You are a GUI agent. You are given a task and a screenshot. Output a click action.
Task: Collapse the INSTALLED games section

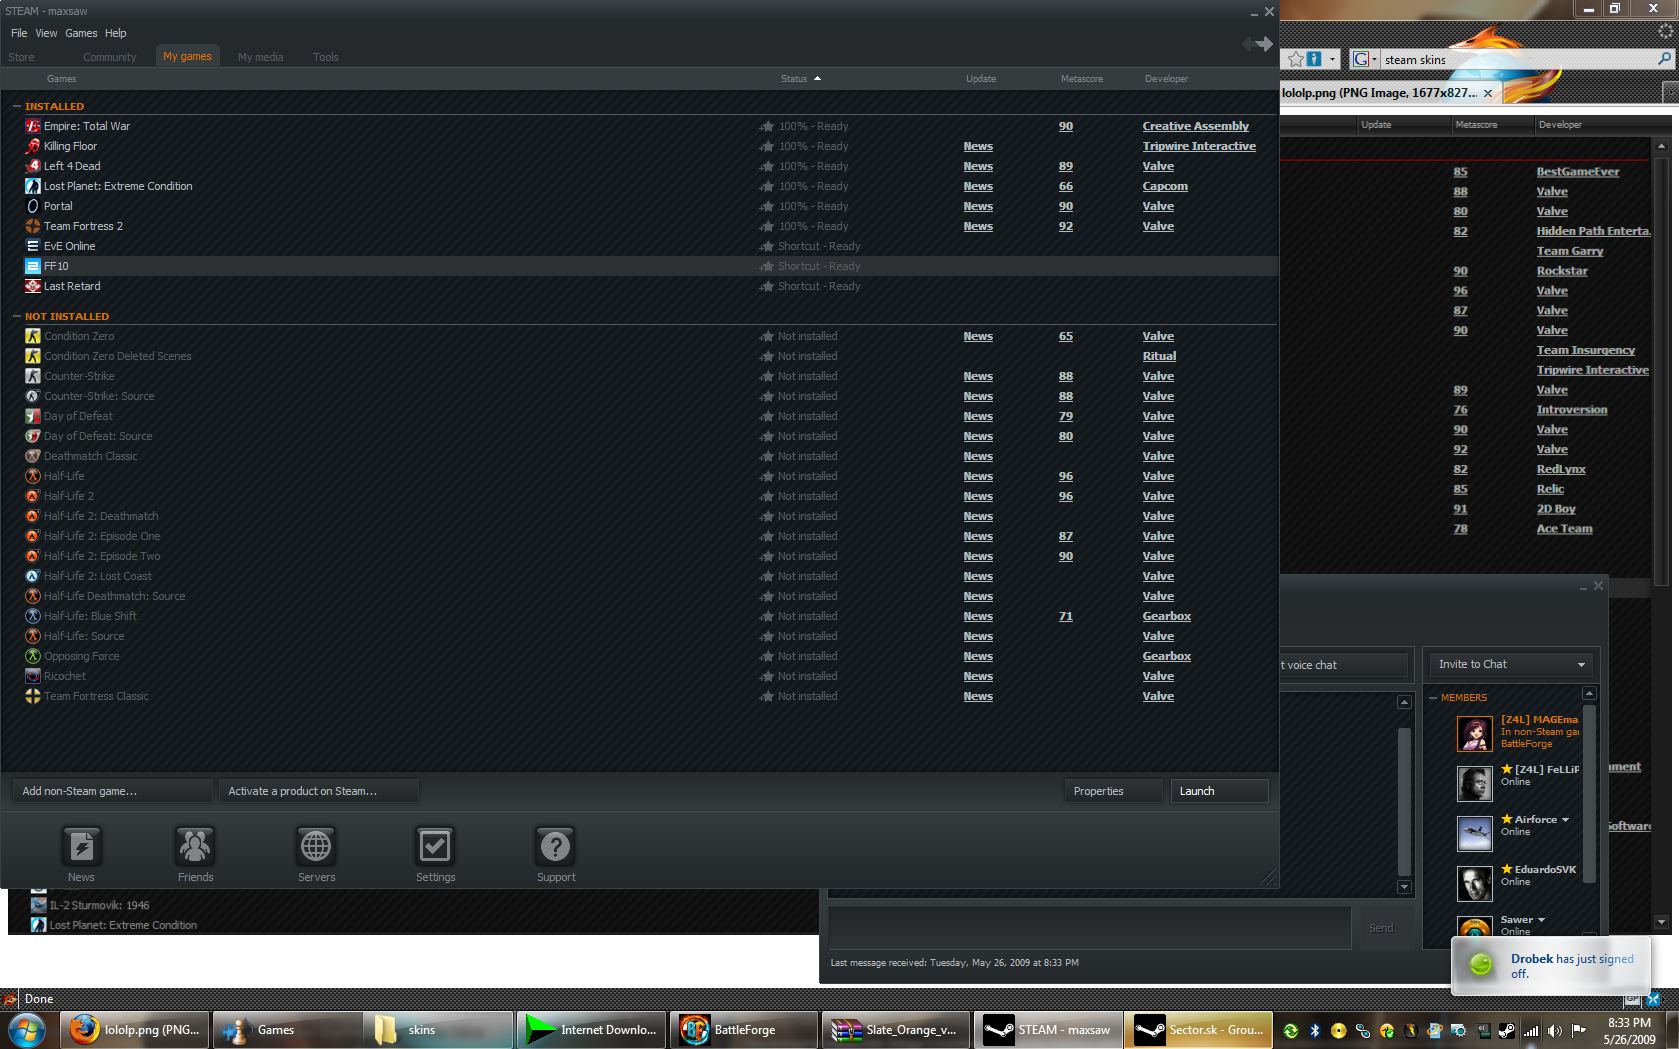(x=17, y=106)
